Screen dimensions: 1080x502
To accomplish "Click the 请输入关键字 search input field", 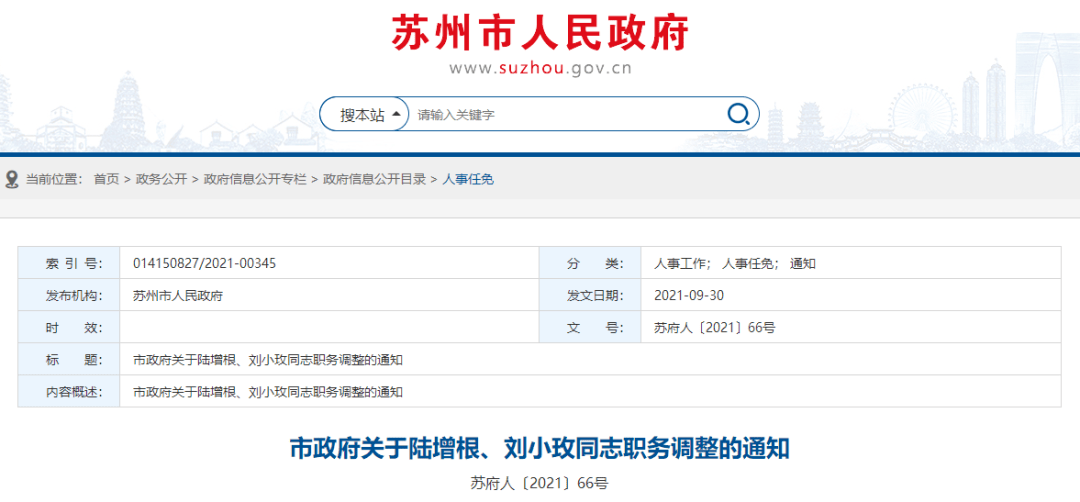I will point(566,114).
